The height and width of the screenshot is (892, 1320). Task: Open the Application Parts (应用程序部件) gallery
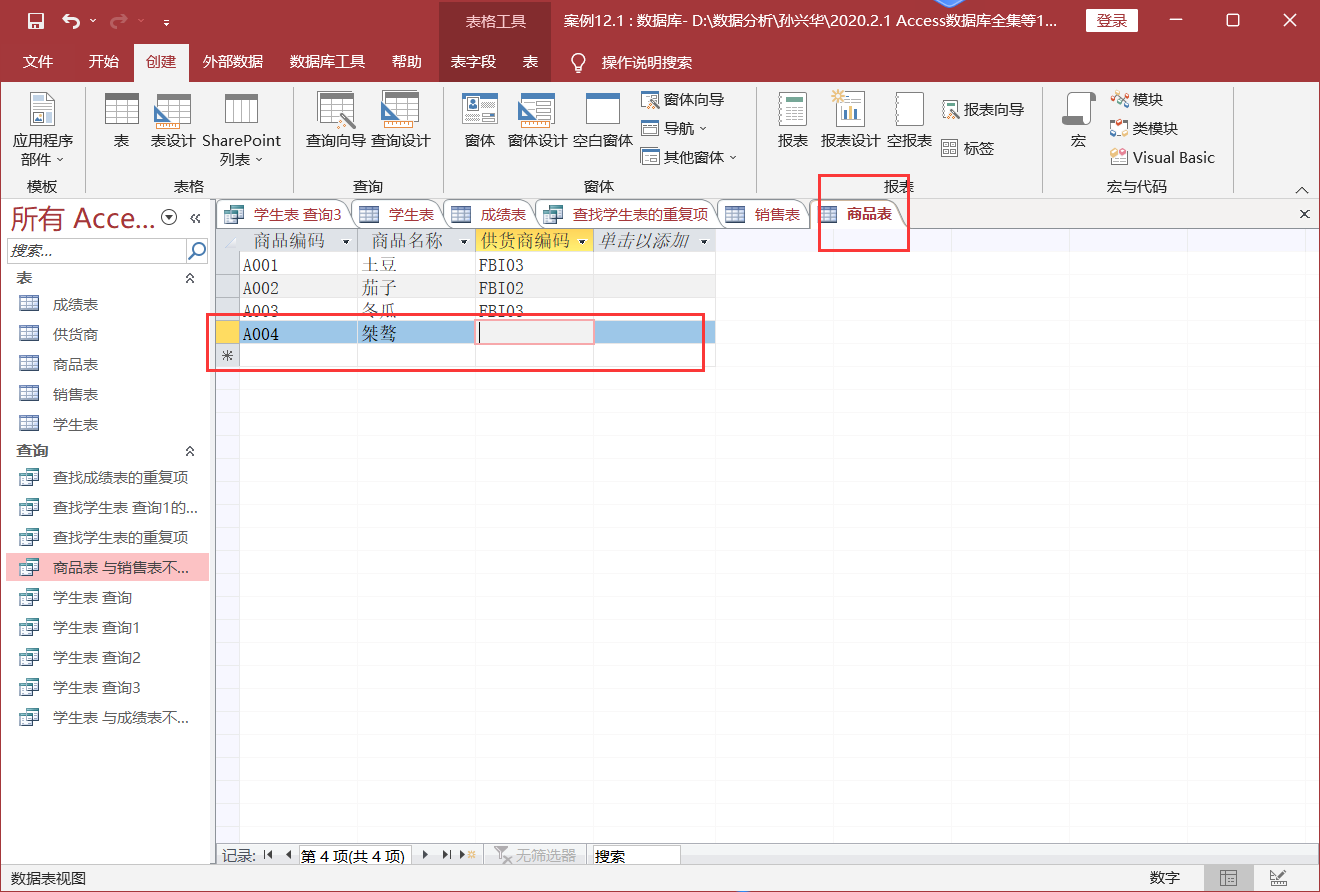pyautogui.click(x=42, y=130)
